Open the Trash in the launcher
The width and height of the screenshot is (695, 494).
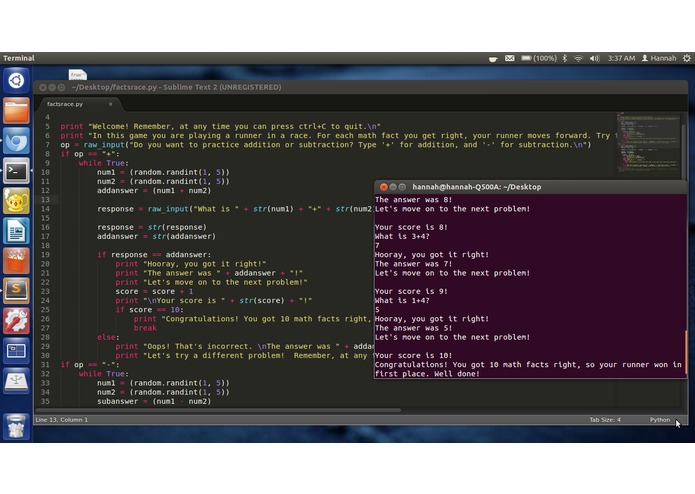click(16, 426)
